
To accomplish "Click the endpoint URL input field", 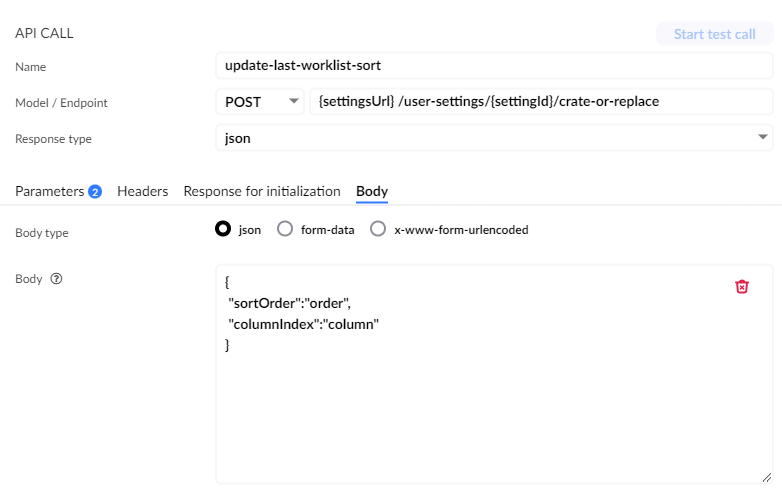I will (541, 102).
